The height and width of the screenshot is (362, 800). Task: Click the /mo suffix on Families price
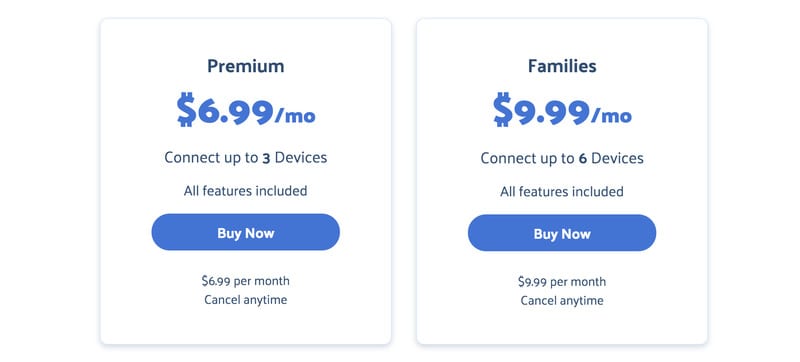tap(612, 115)
